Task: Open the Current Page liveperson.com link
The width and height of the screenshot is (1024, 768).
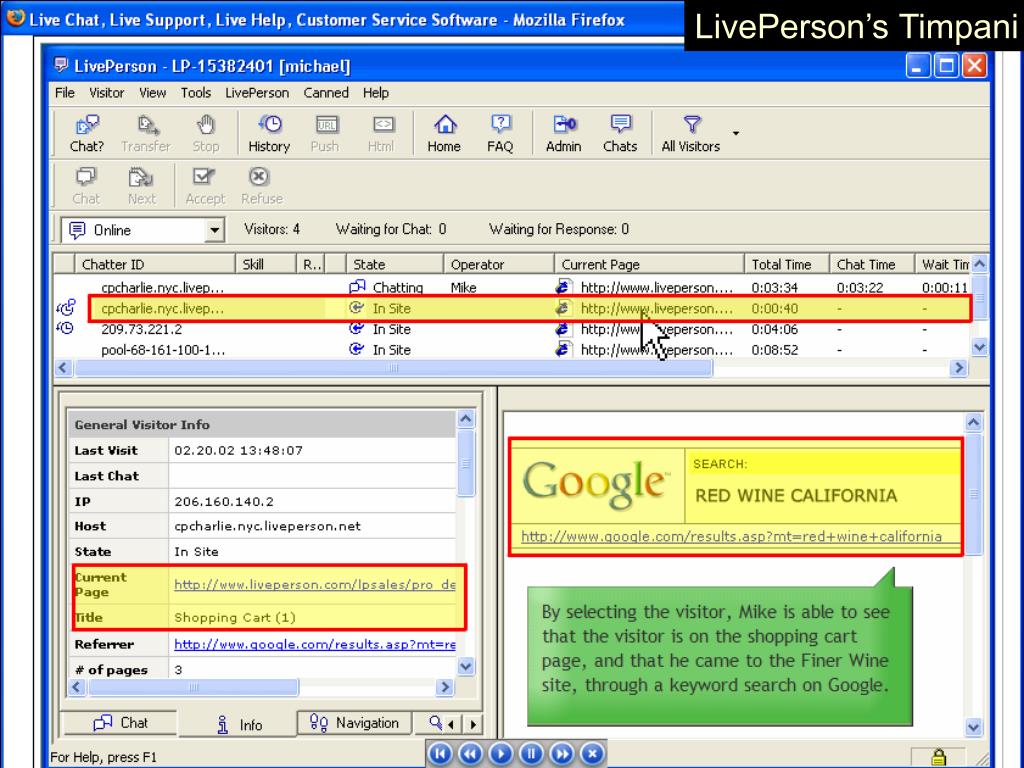Action: tap(315, 584)
